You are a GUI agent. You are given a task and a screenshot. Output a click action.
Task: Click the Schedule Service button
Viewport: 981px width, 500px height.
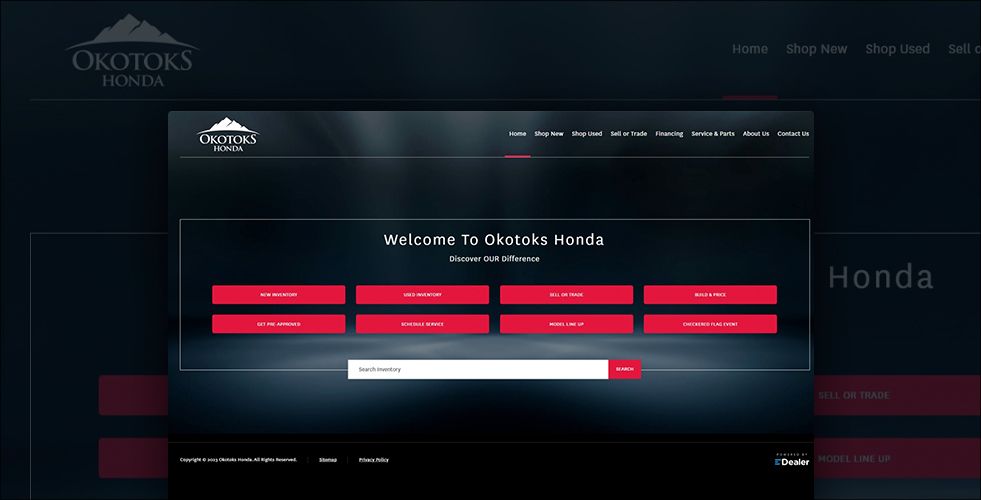point(422,324)
